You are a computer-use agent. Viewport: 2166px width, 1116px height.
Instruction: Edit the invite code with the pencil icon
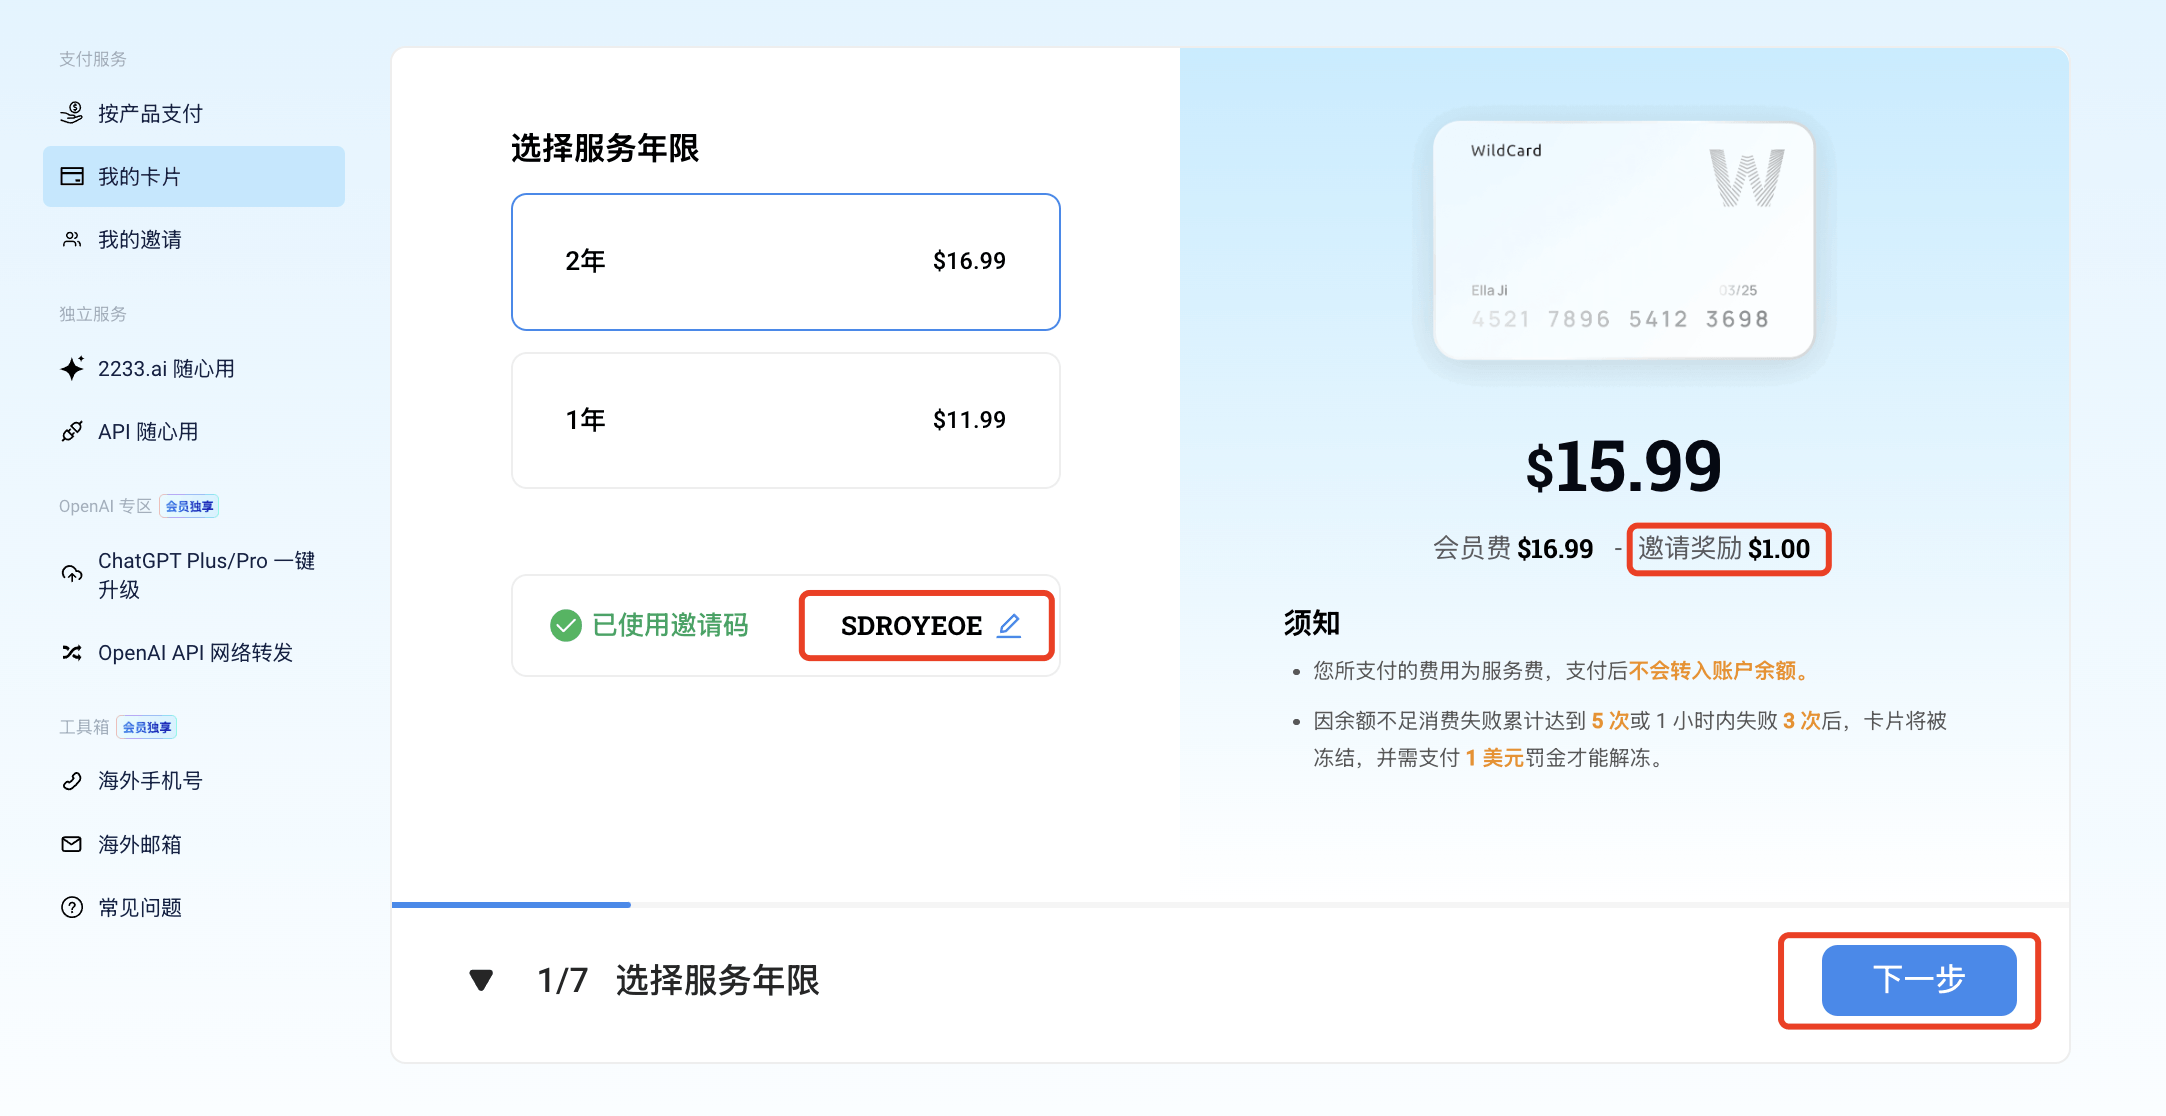pyautogui.click(x=1009, y=626)
